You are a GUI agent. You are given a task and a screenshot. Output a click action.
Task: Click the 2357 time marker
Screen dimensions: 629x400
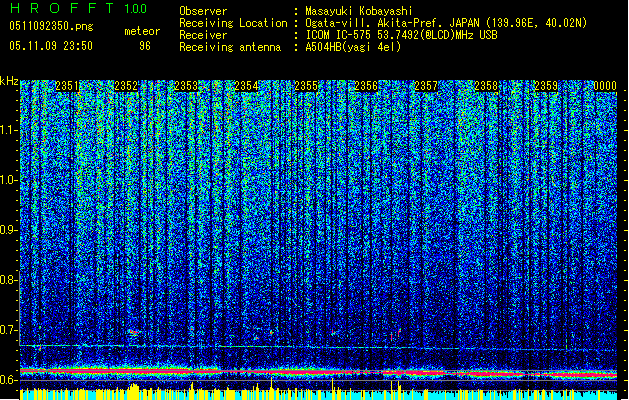click(x=426, y=86)
